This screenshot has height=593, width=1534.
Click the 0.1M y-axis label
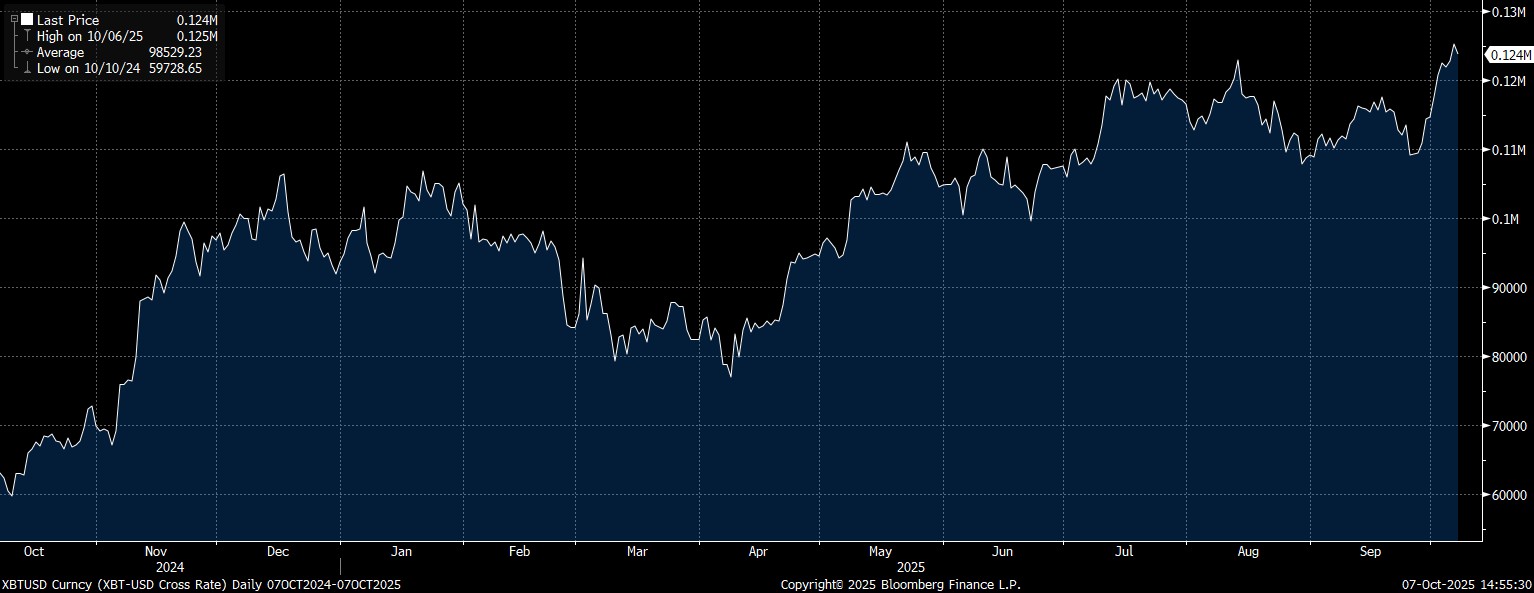click(x=1507, y=219)
